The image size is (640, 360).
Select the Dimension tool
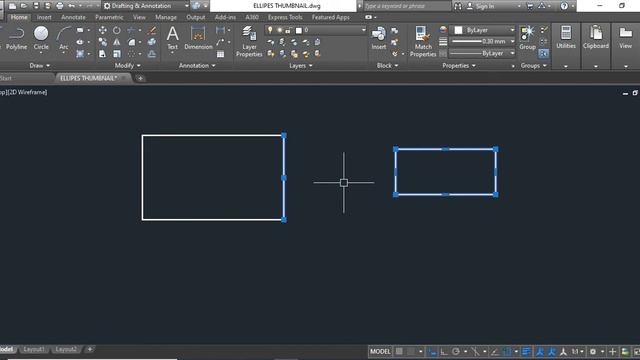coord(198,38)
